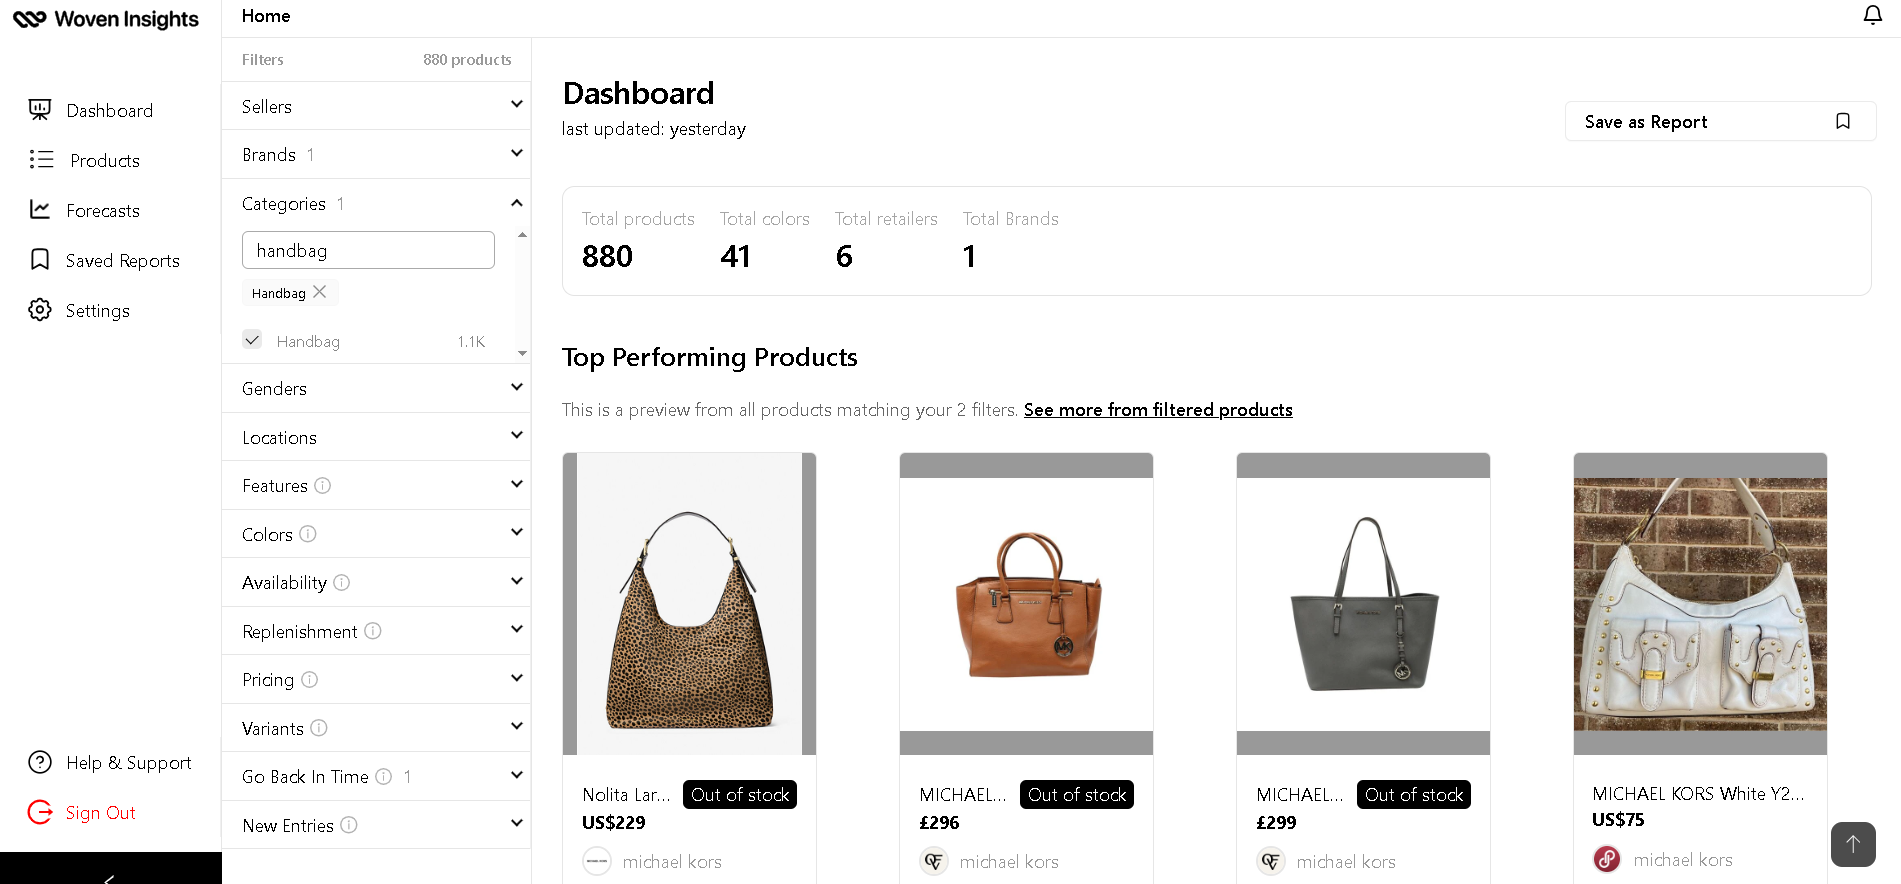Open Forecasts in the sidebar
The image size is (1901, 884).
103,211
